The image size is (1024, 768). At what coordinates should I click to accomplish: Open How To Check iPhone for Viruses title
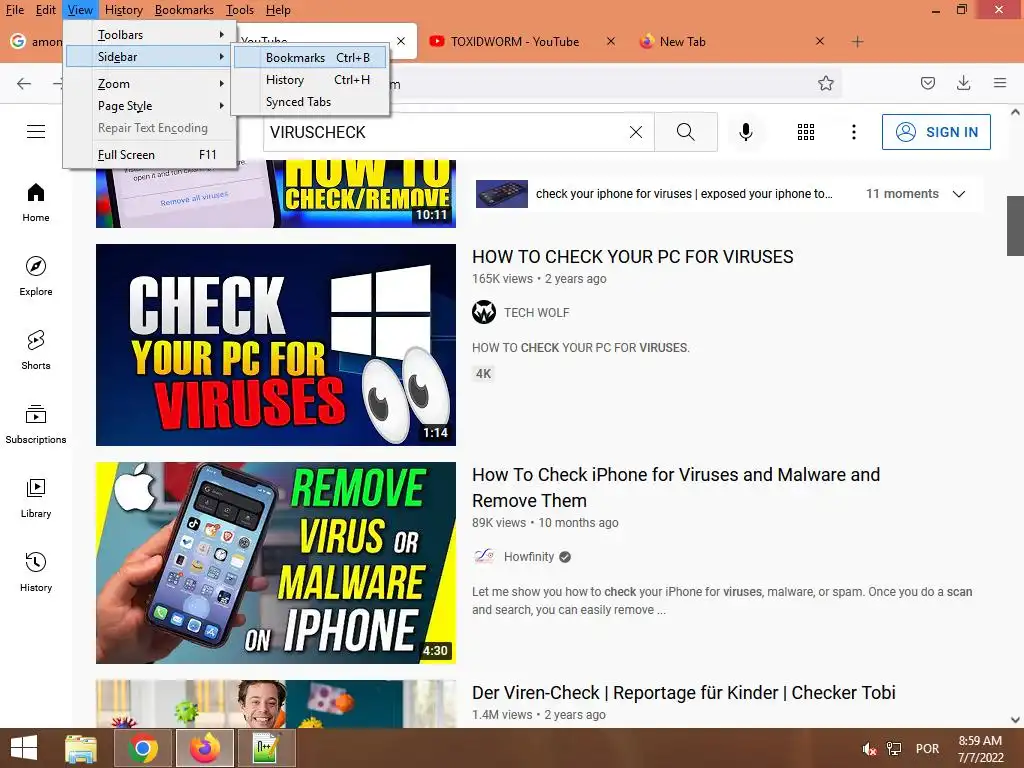676,487
